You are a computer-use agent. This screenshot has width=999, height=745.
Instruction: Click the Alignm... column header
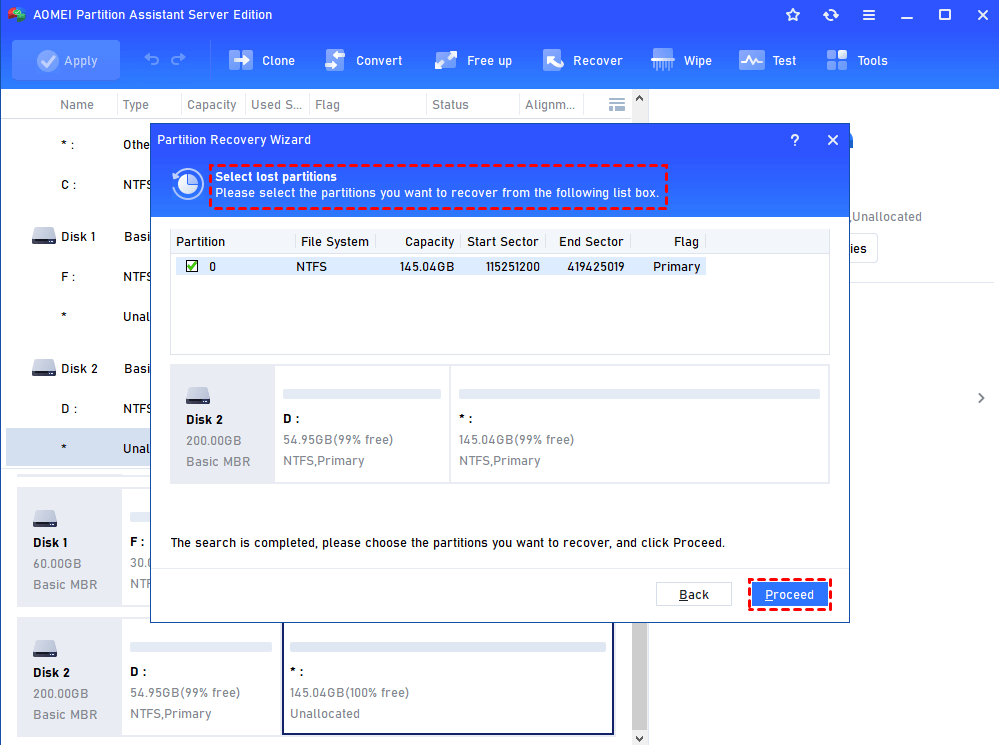pyautogui.click(x=550, y=105)
